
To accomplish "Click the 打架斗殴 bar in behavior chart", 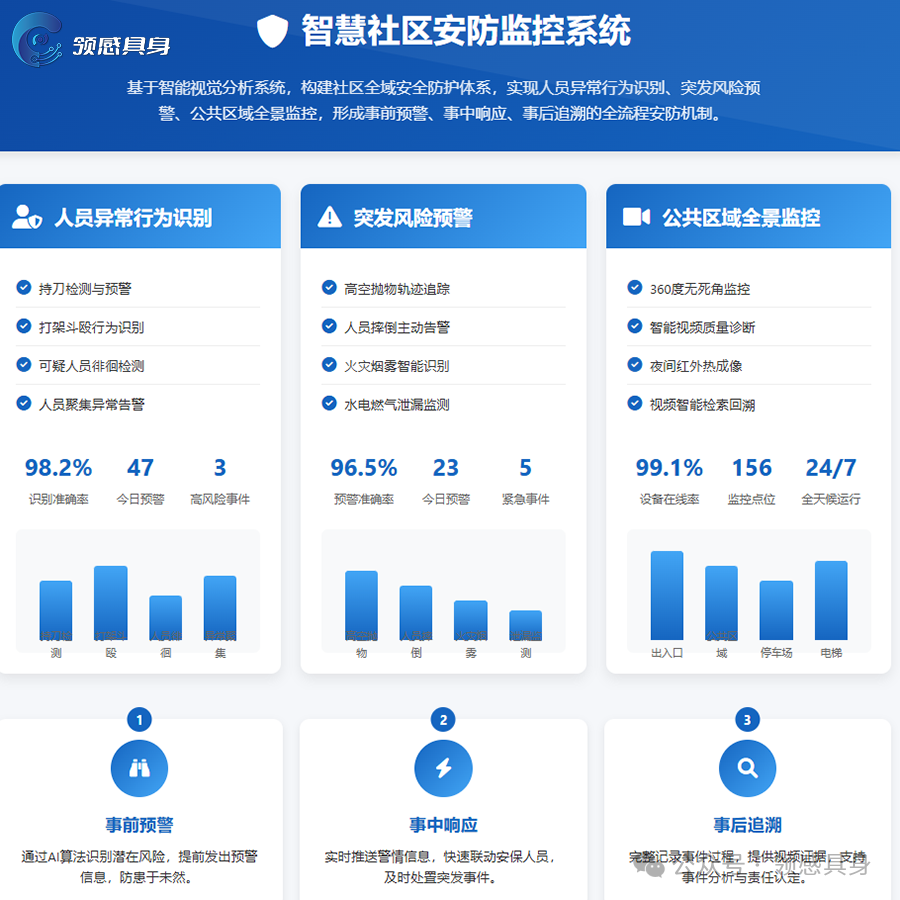I will (111, 603).
